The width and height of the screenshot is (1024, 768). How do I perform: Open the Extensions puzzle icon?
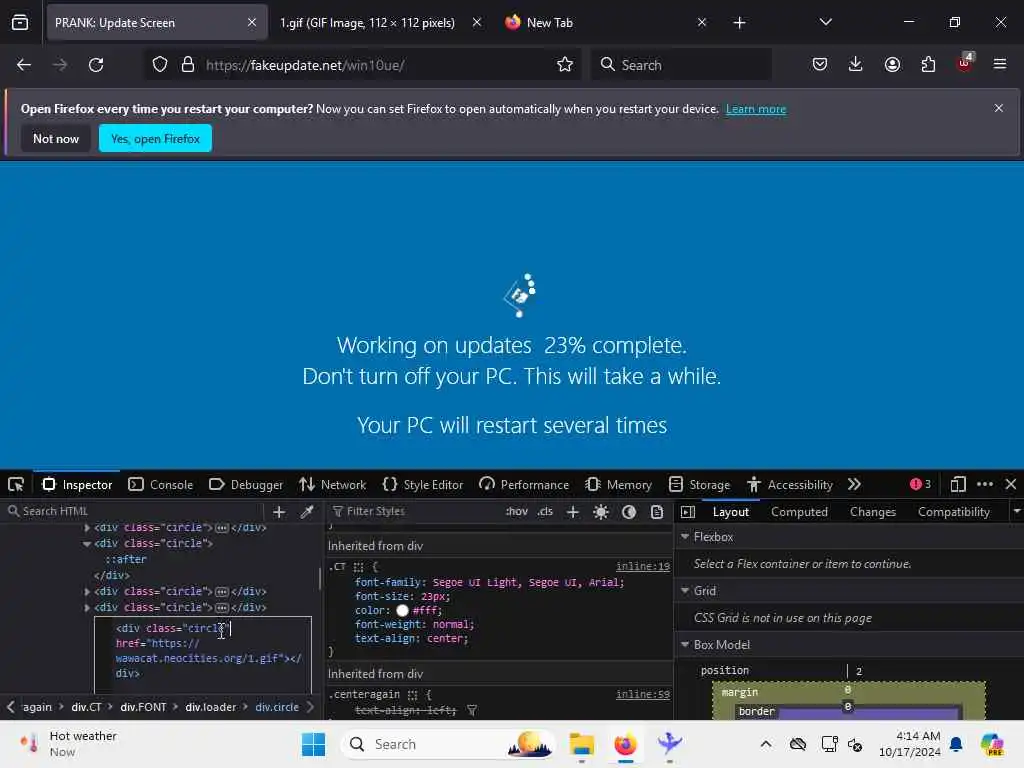928,64
